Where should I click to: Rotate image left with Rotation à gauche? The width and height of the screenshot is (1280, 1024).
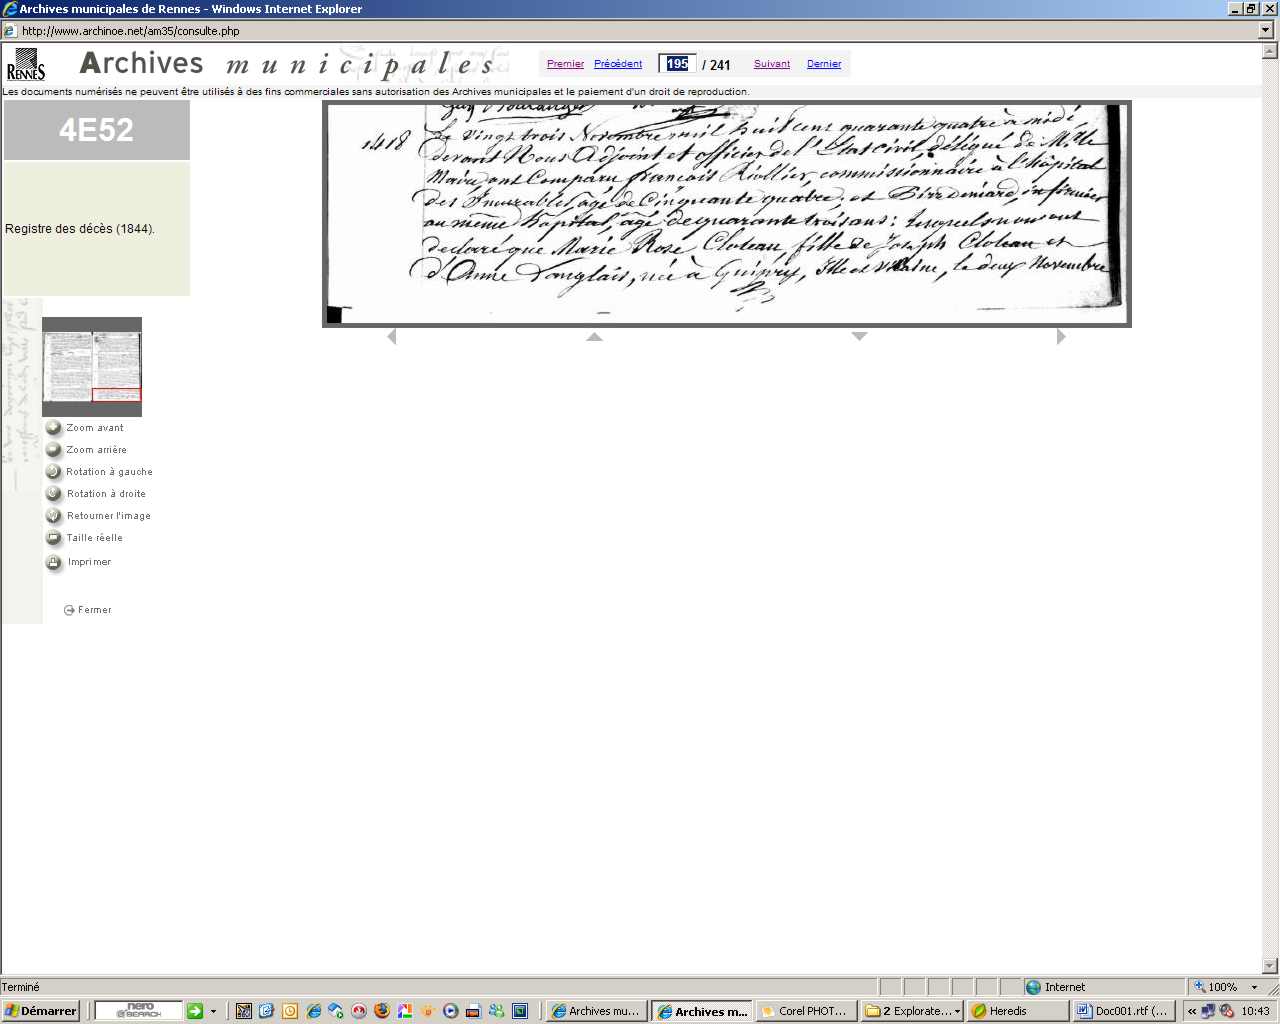coord(54,472)
